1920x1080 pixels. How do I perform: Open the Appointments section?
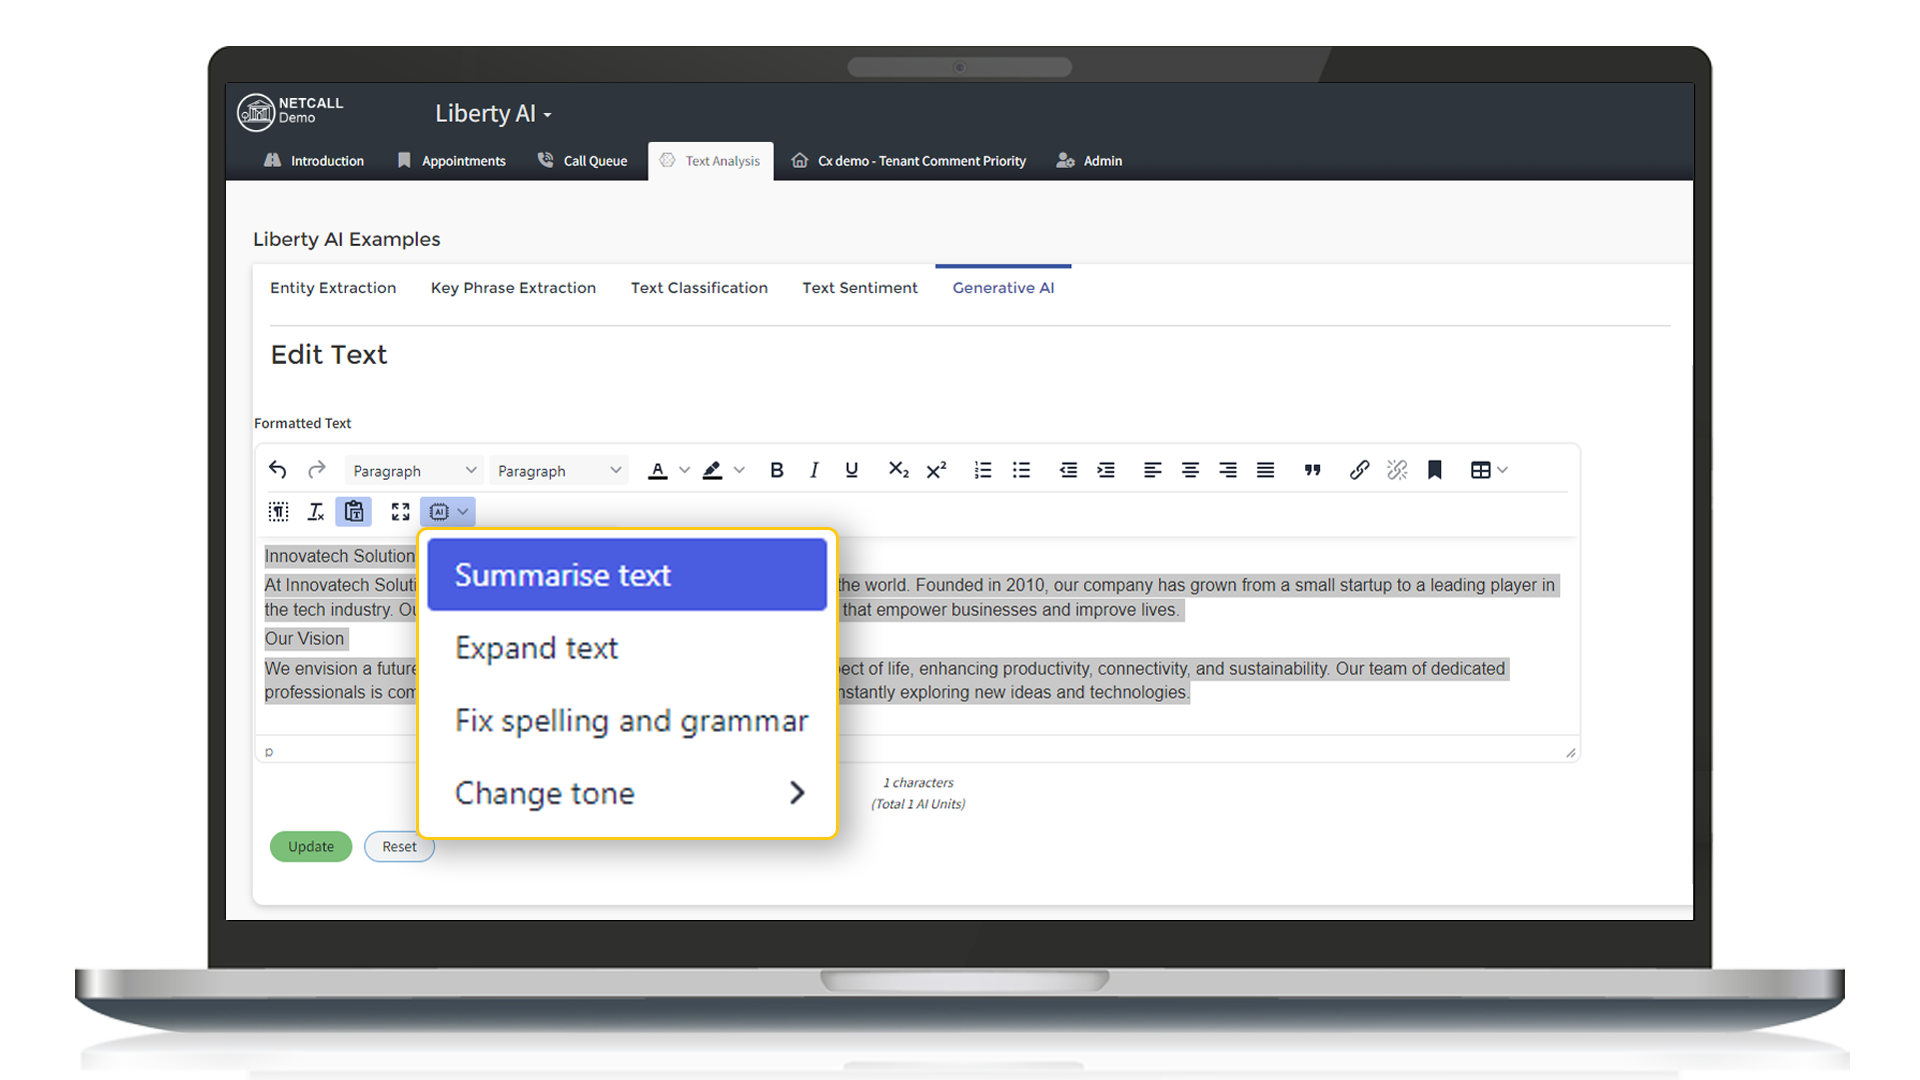(x=463, y=160)
